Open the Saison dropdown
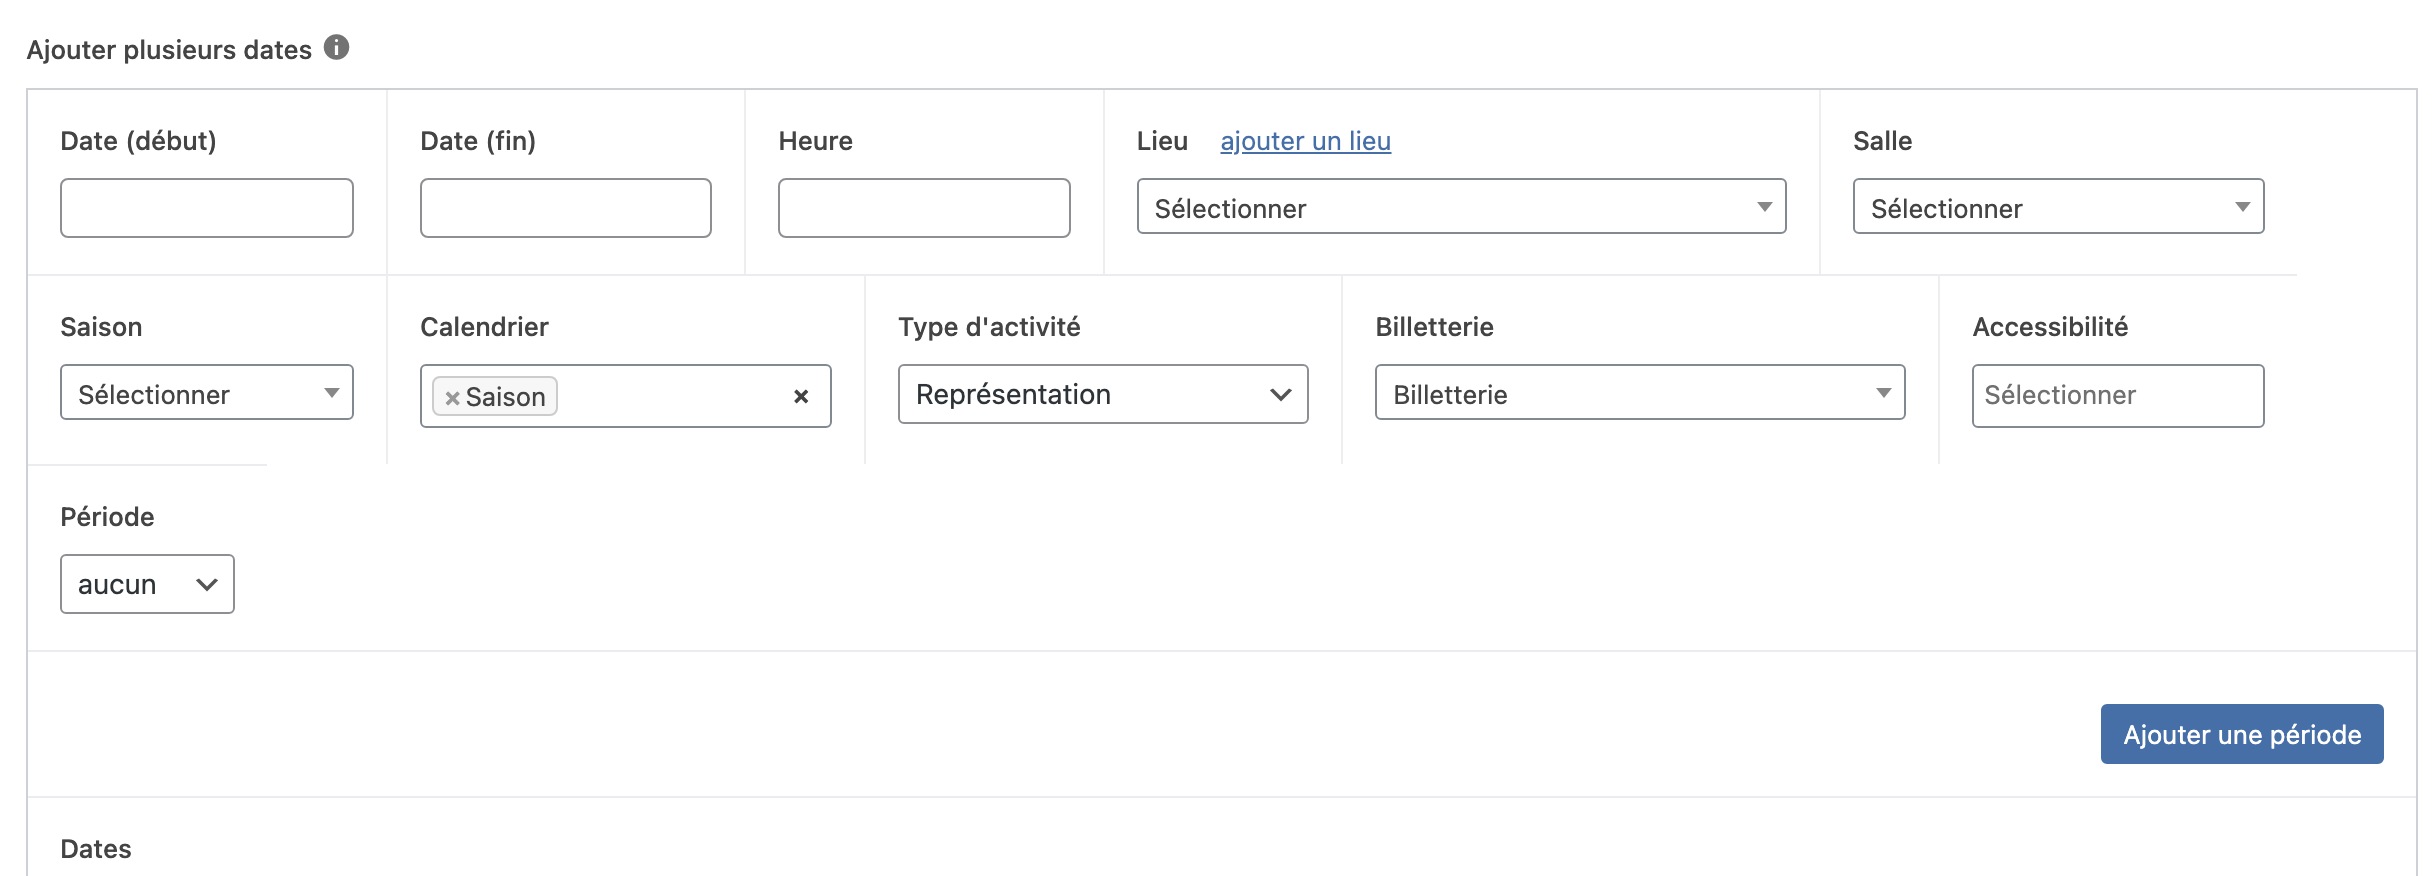2434x876 pixels. coord(206,393)
